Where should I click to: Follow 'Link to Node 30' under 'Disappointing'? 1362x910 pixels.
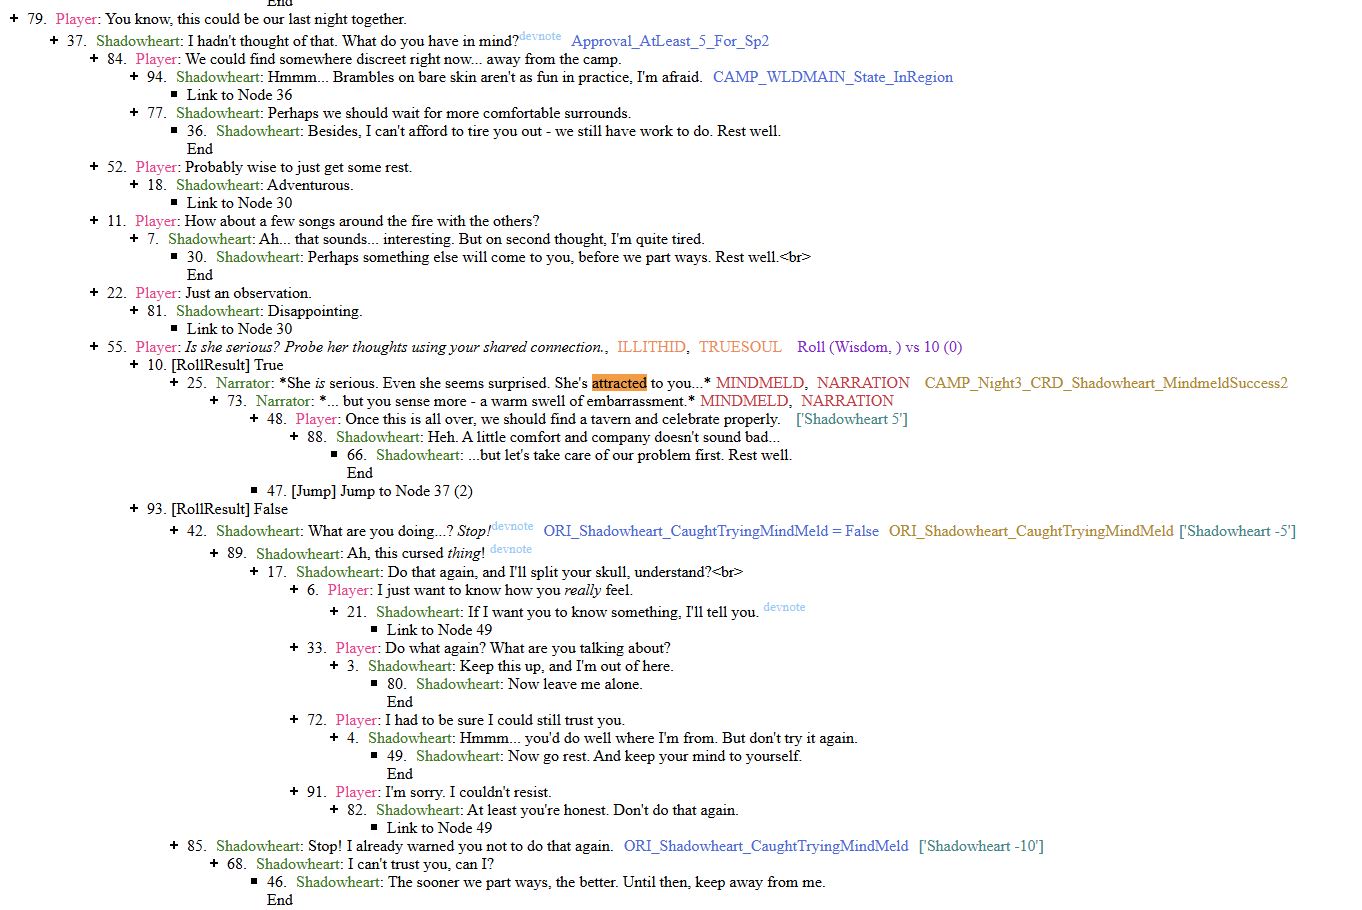tap(239, 329)
